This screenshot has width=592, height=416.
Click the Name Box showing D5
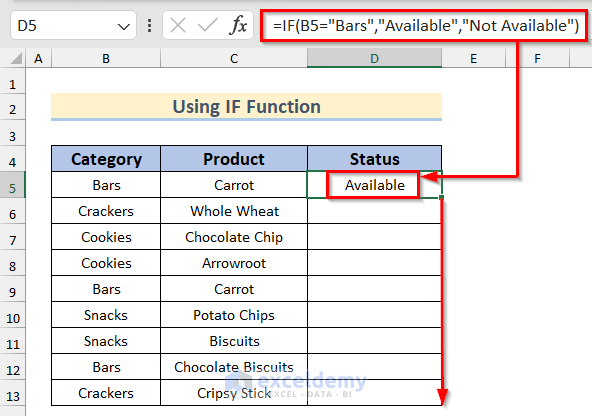73,26
